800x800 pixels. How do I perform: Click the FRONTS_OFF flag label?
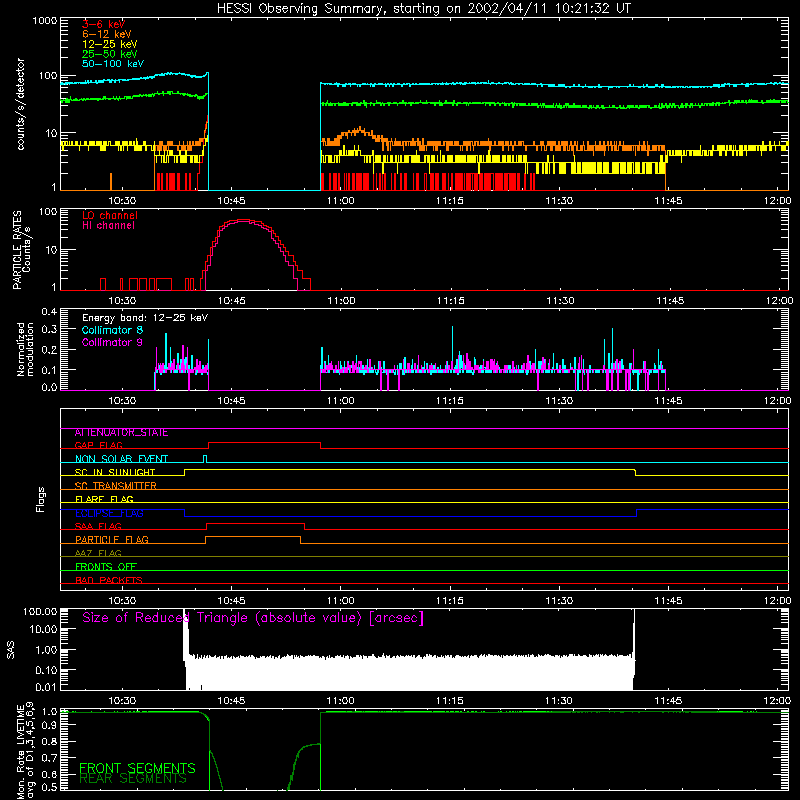pyautogui.click(x=105, y=567)
